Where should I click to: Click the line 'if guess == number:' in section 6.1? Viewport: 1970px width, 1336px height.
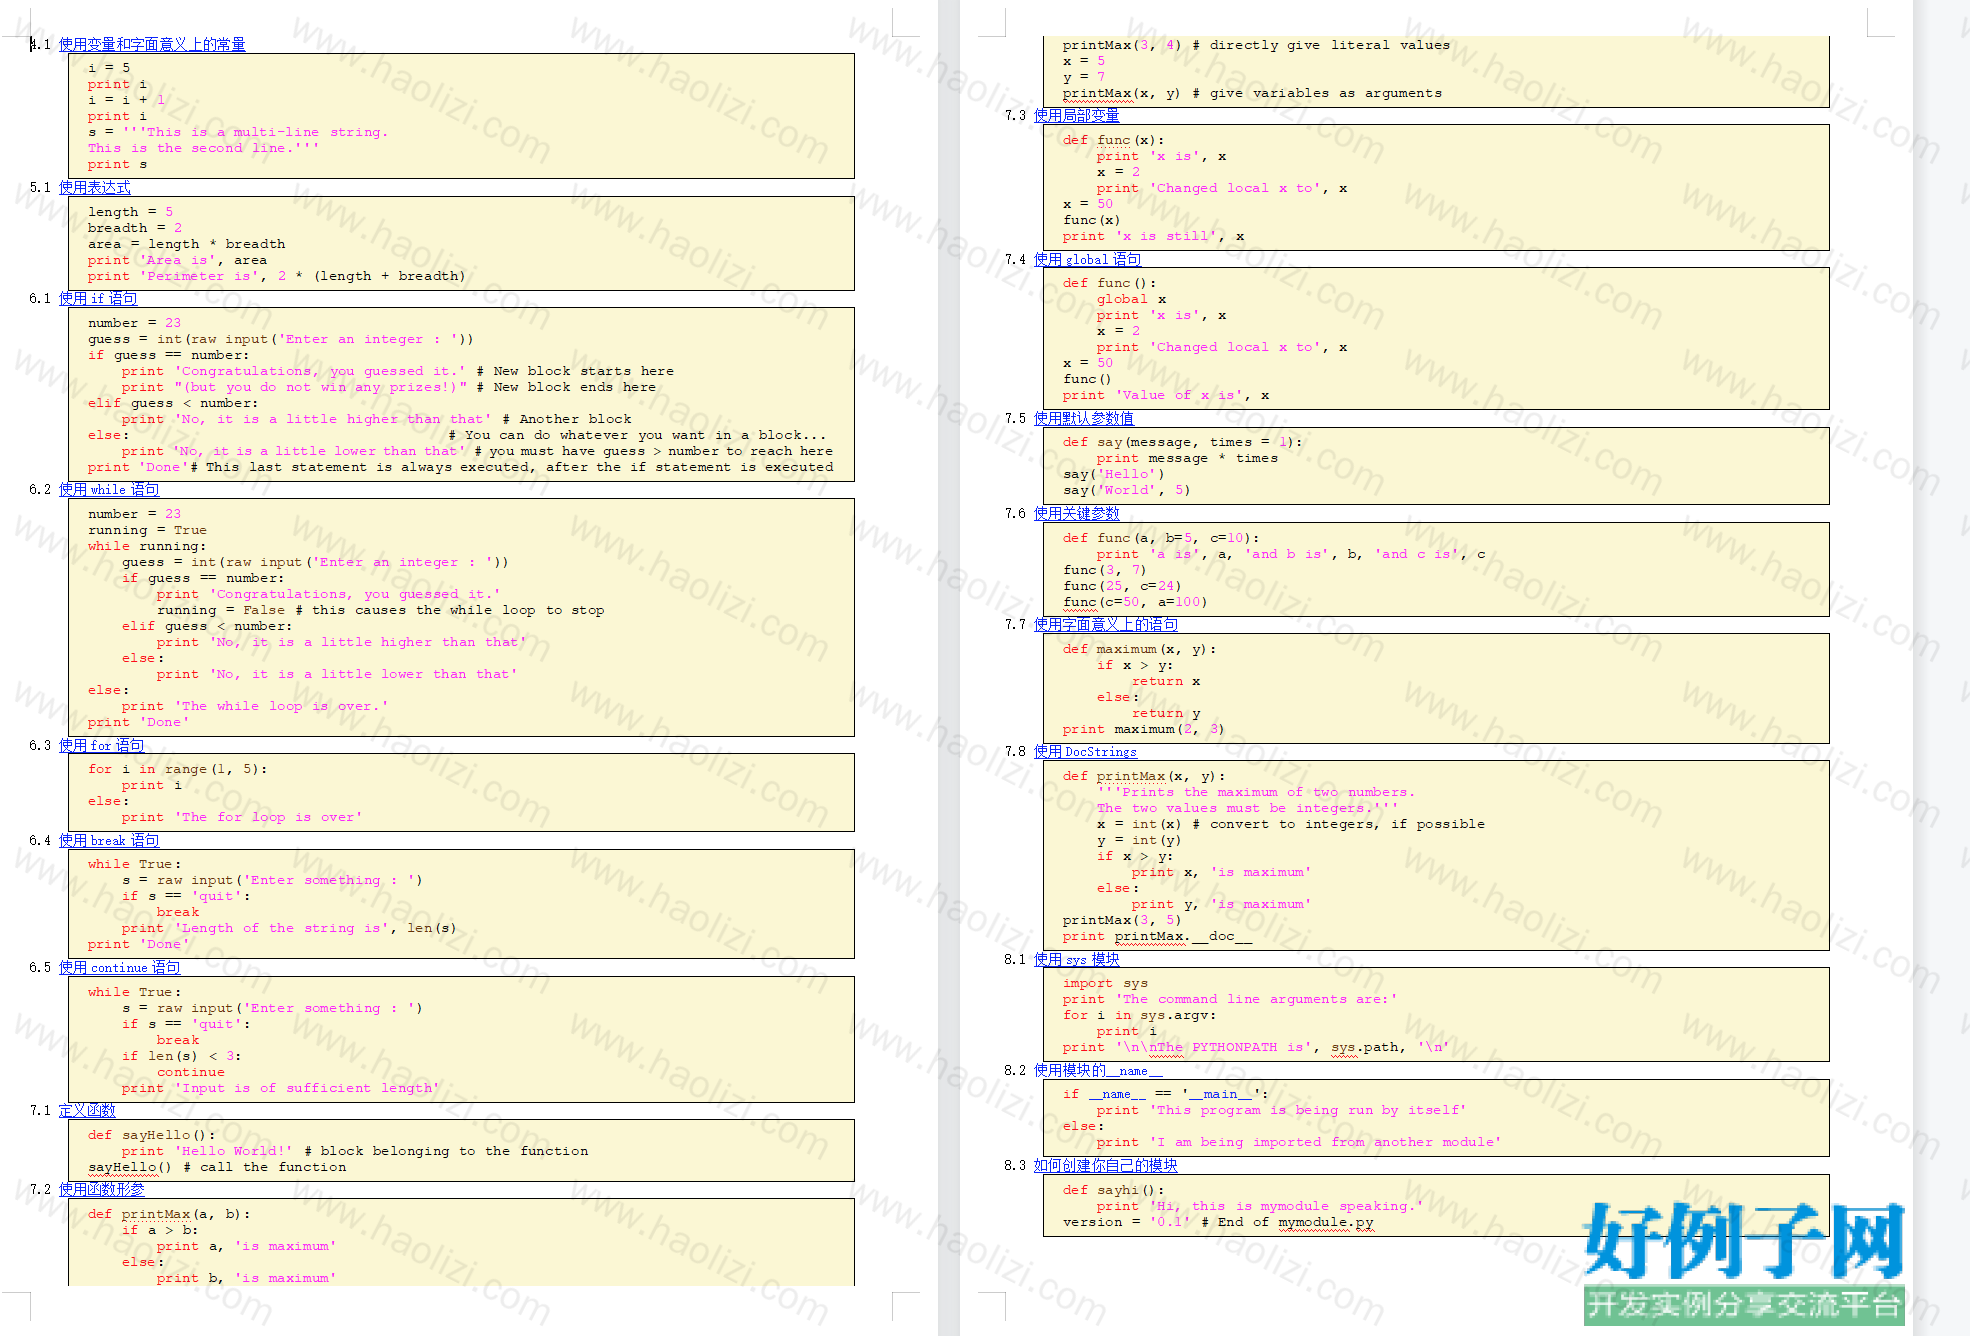169,355
